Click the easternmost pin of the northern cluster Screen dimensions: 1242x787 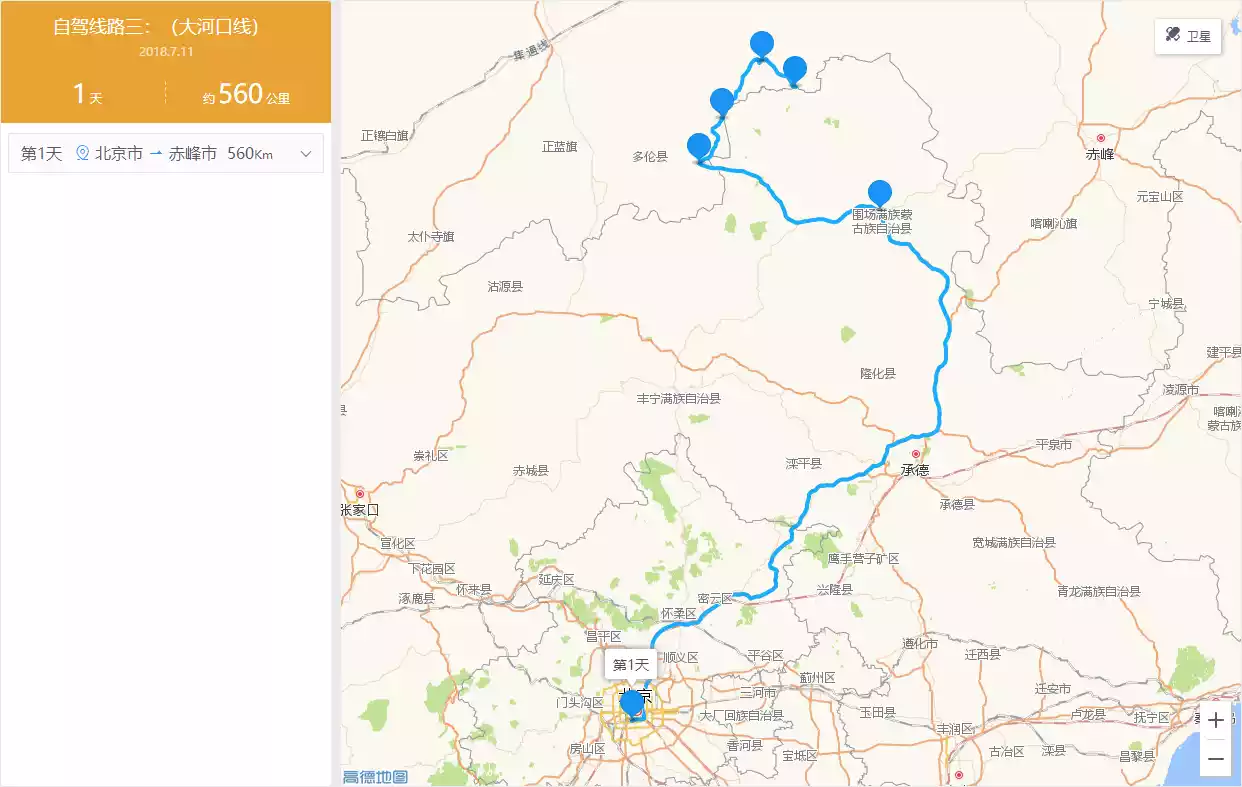pos(795,69)
